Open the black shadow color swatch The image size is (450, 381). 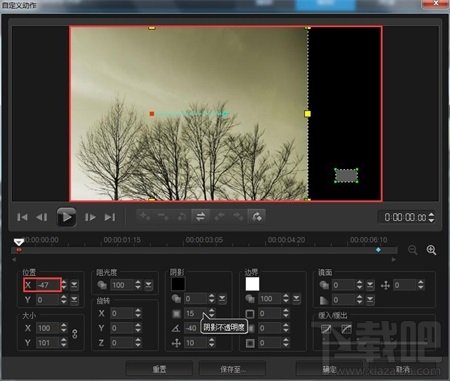point(178,284)
